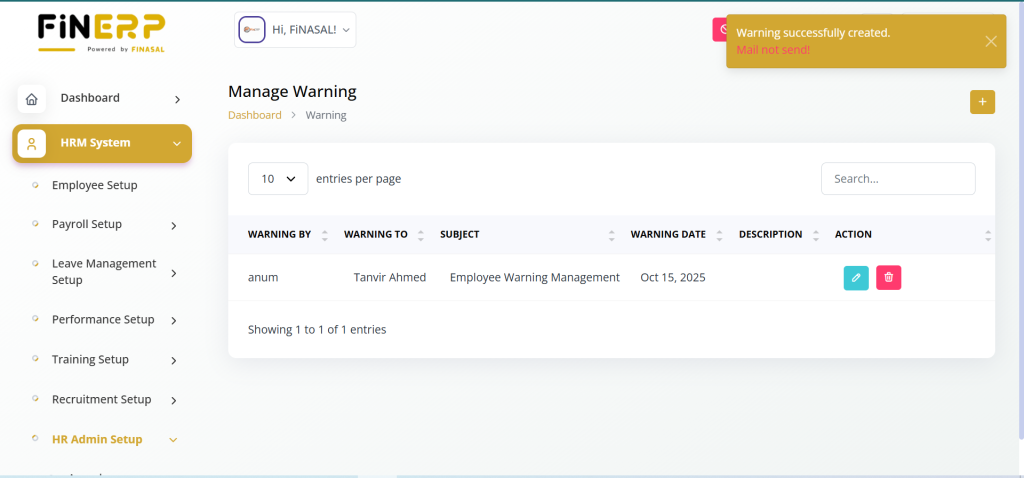Click the HRM System person icon

32,144
